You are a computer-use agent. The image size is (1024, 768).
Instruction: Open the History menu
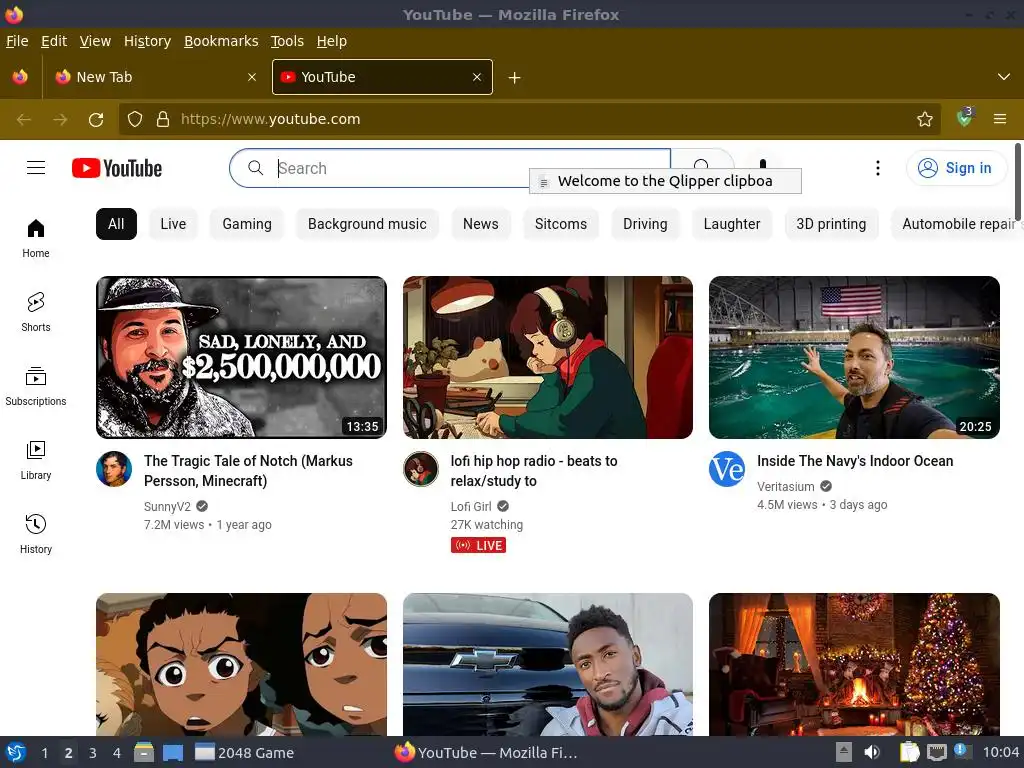point(148,41)
